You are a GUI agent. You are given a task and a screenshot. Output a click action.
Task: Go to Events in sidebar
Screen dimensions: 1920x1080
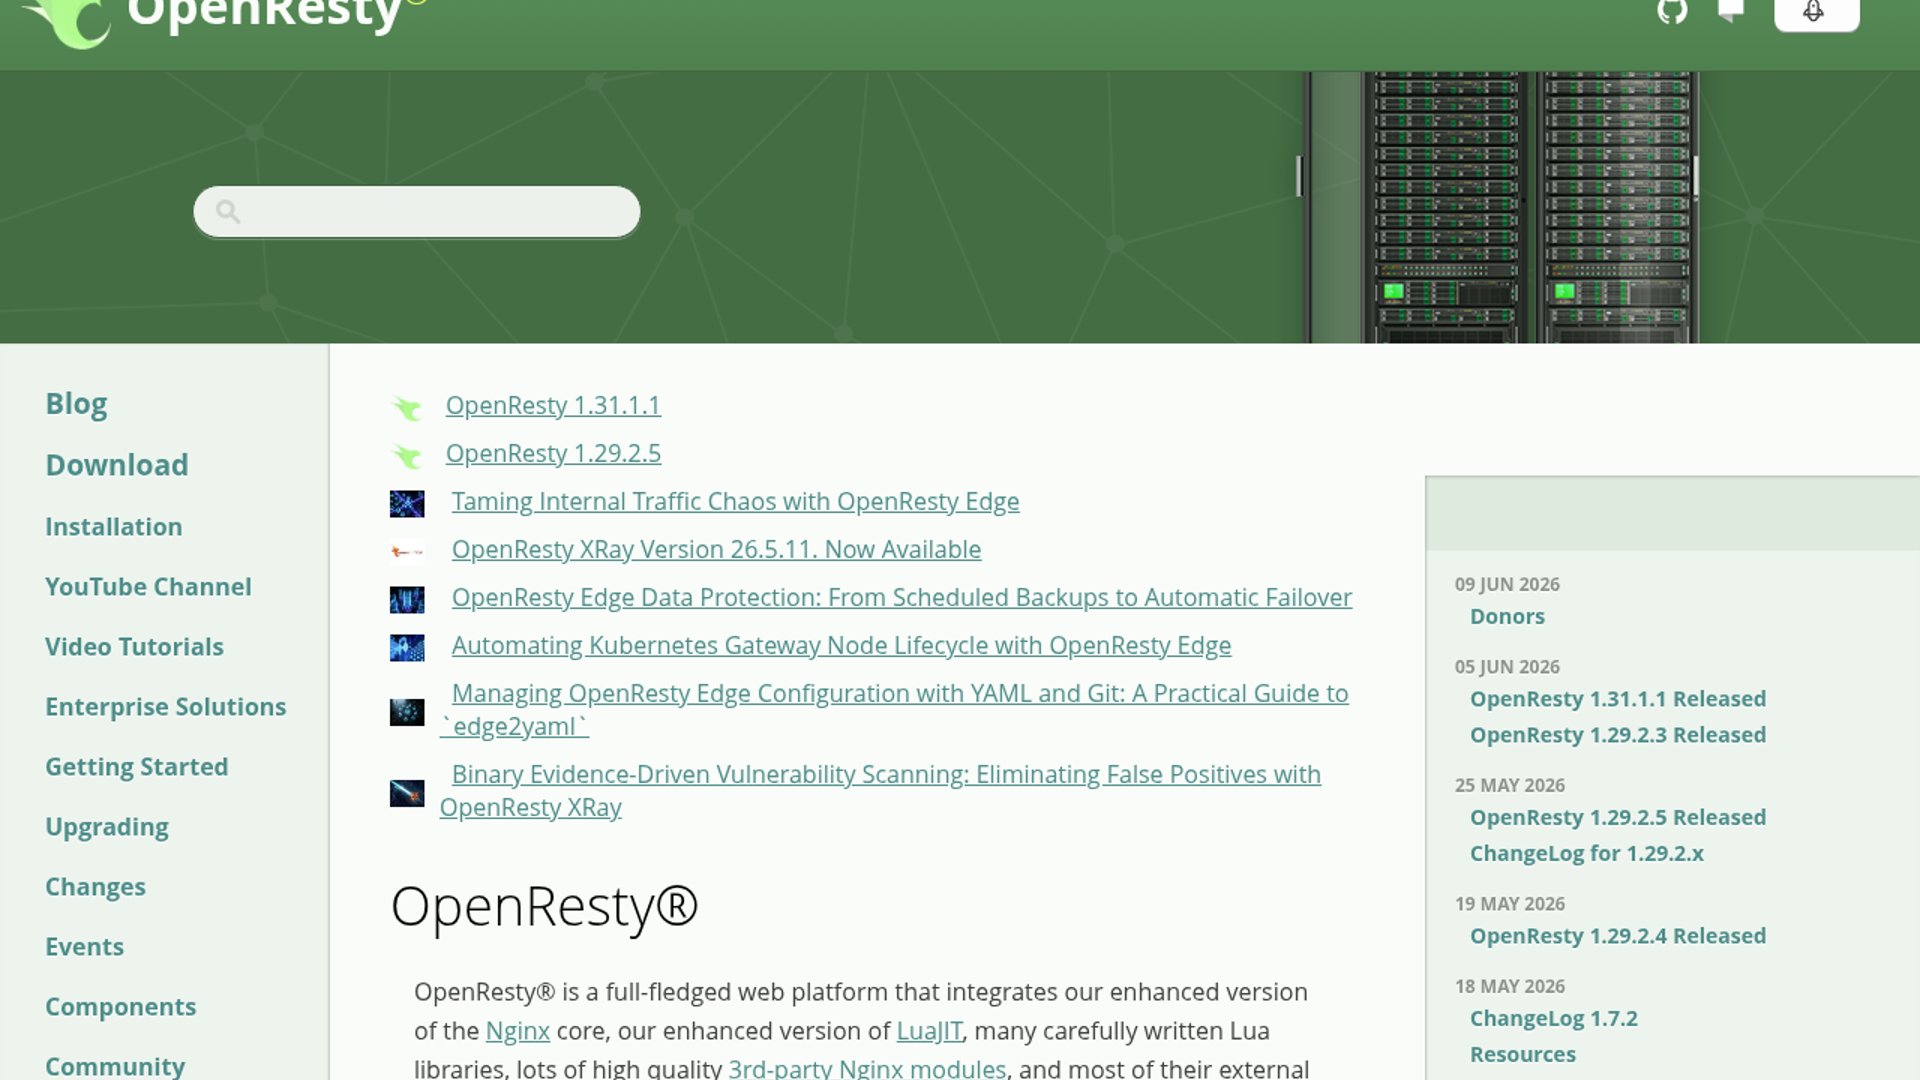coord(84,946)
